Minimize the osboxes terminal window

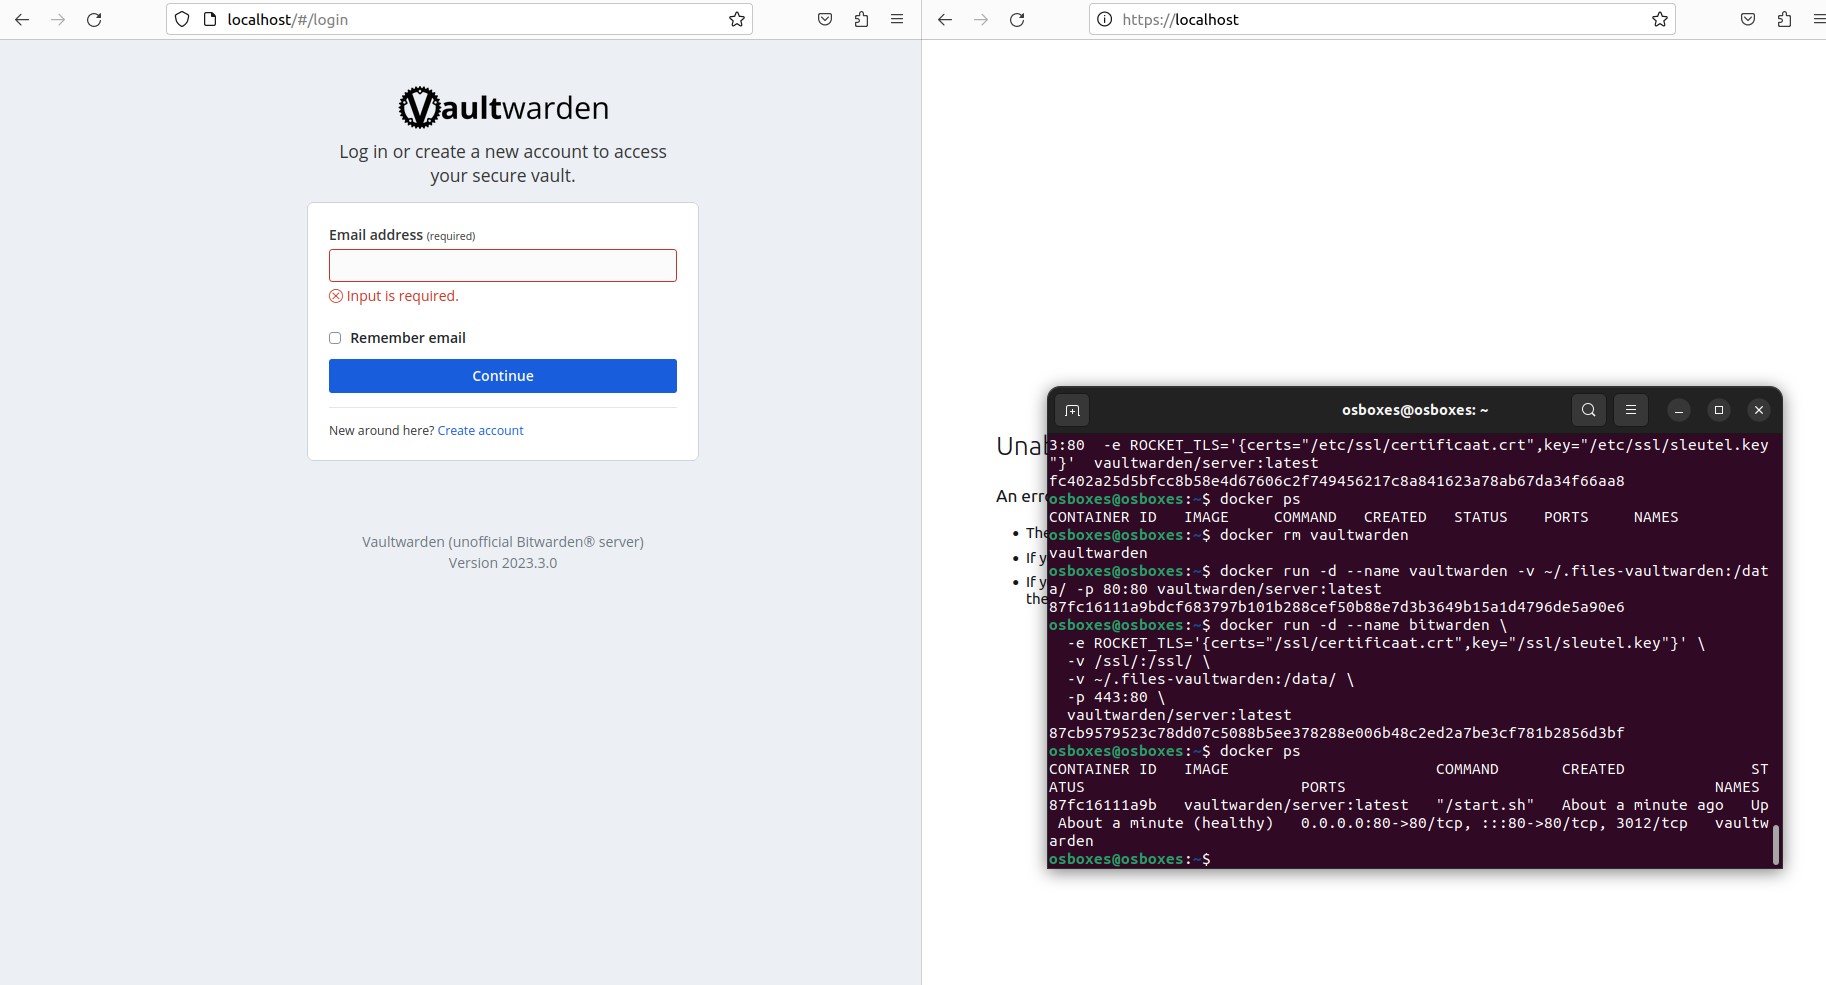(x=1679, y=410)
